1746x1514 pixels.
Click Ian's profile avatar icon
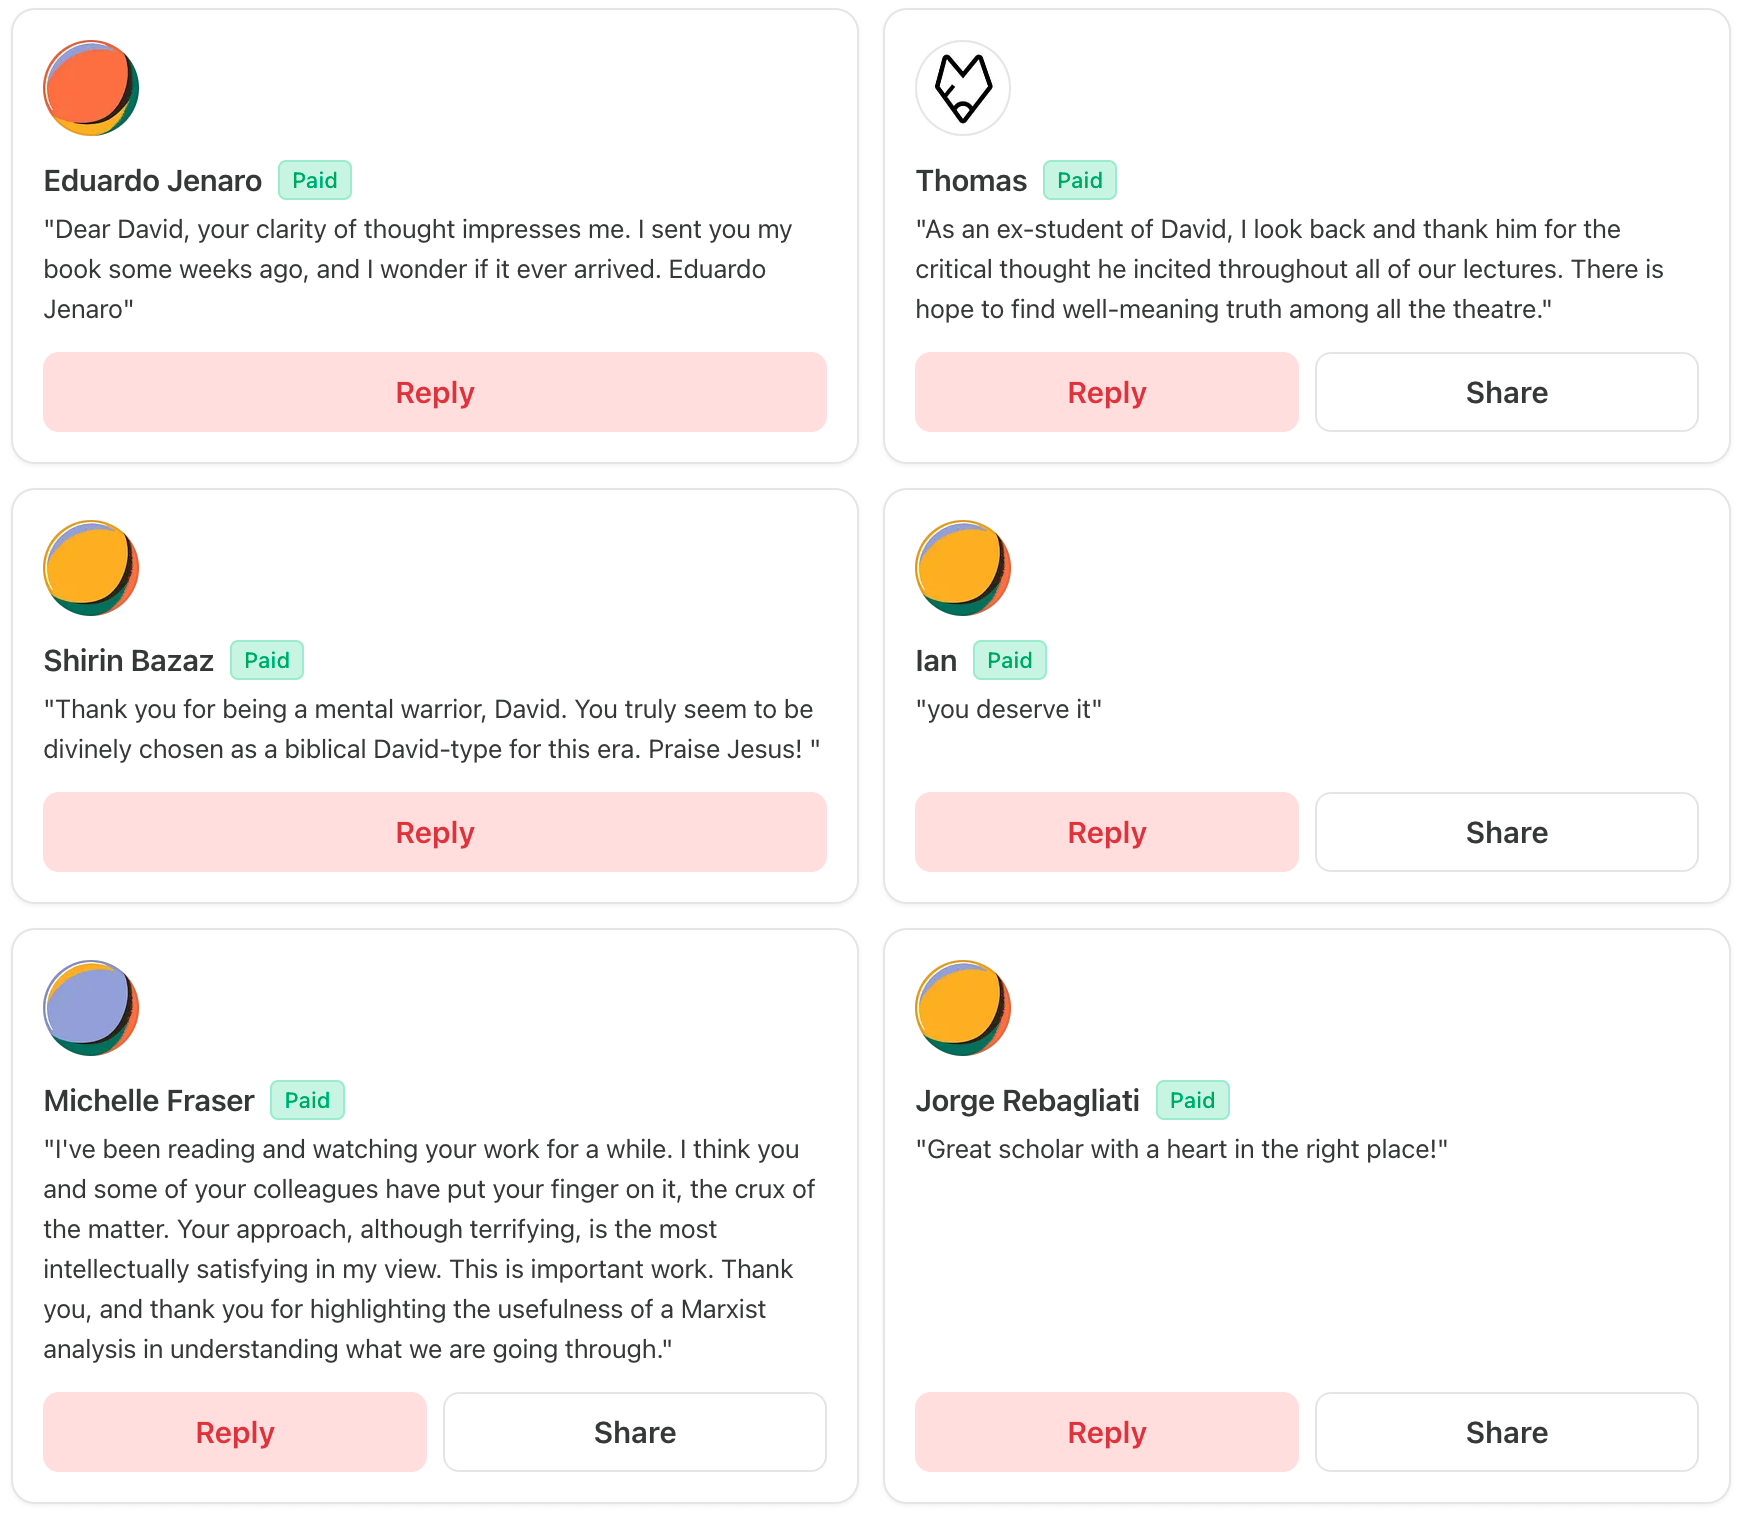coord(962,568)
